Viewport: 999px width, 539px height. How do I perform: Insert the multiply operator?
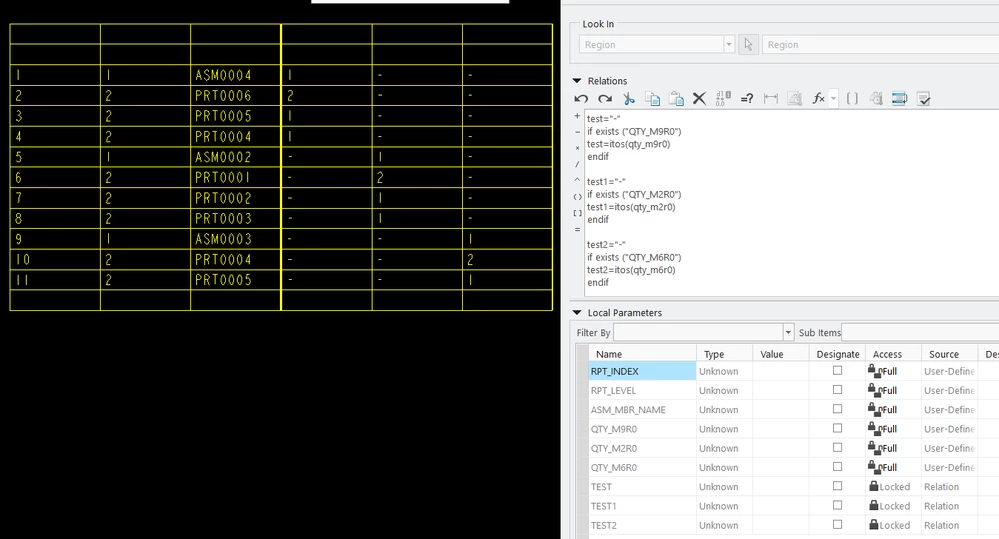577,148
